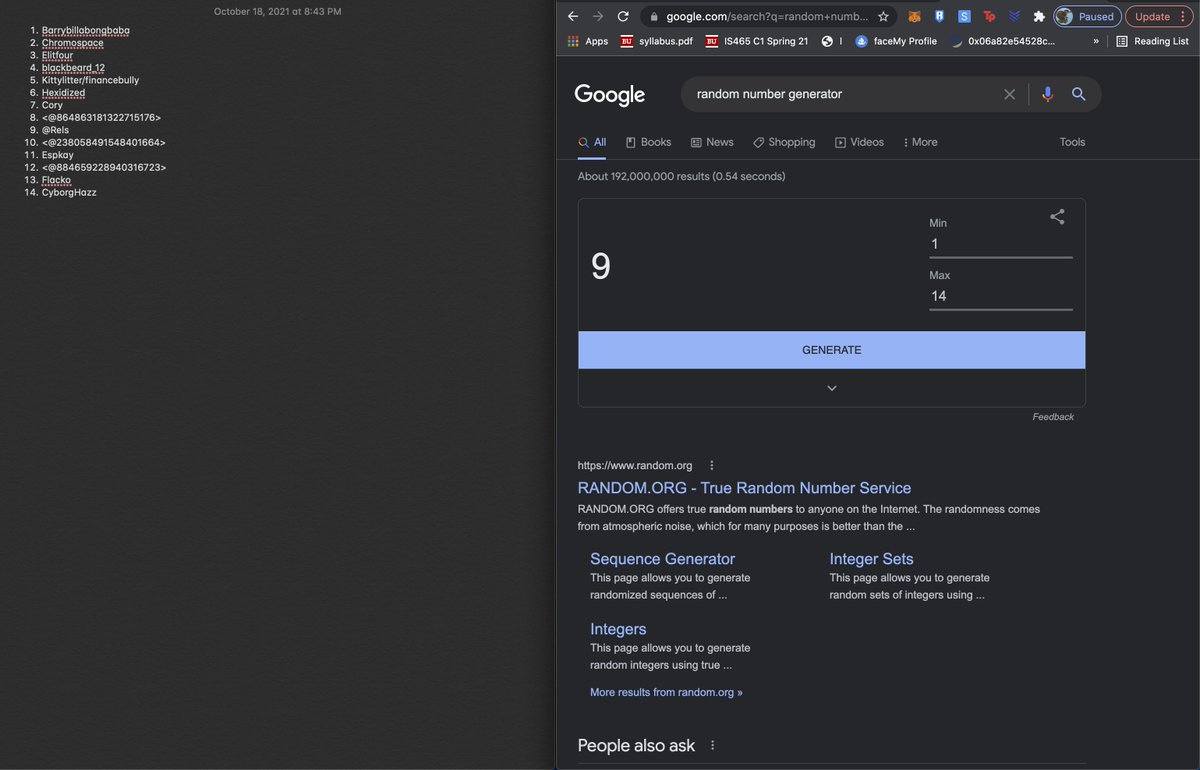1200x770 pixels.
Task: Go back in the Chrome browser
Action: (x=573, y=16)
